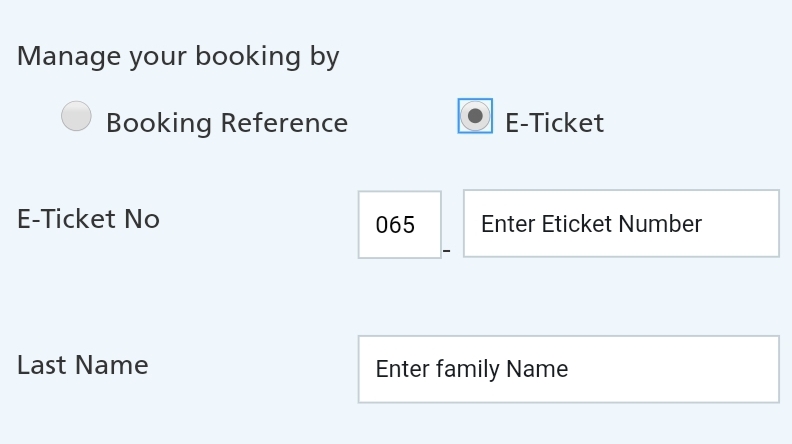Click the "Booking Reference" option label
The height and width of the screenshot is (444, 792).
(x=227, y=123)
